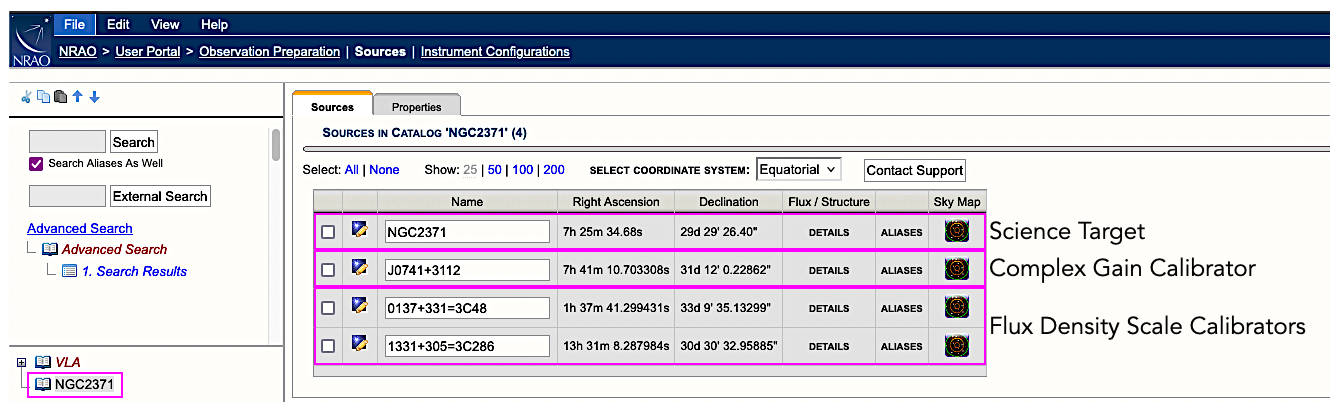Select the NGC2371 catalog in the tree
The height and width of the screenshot is (409, 1330).
(83, 384)
